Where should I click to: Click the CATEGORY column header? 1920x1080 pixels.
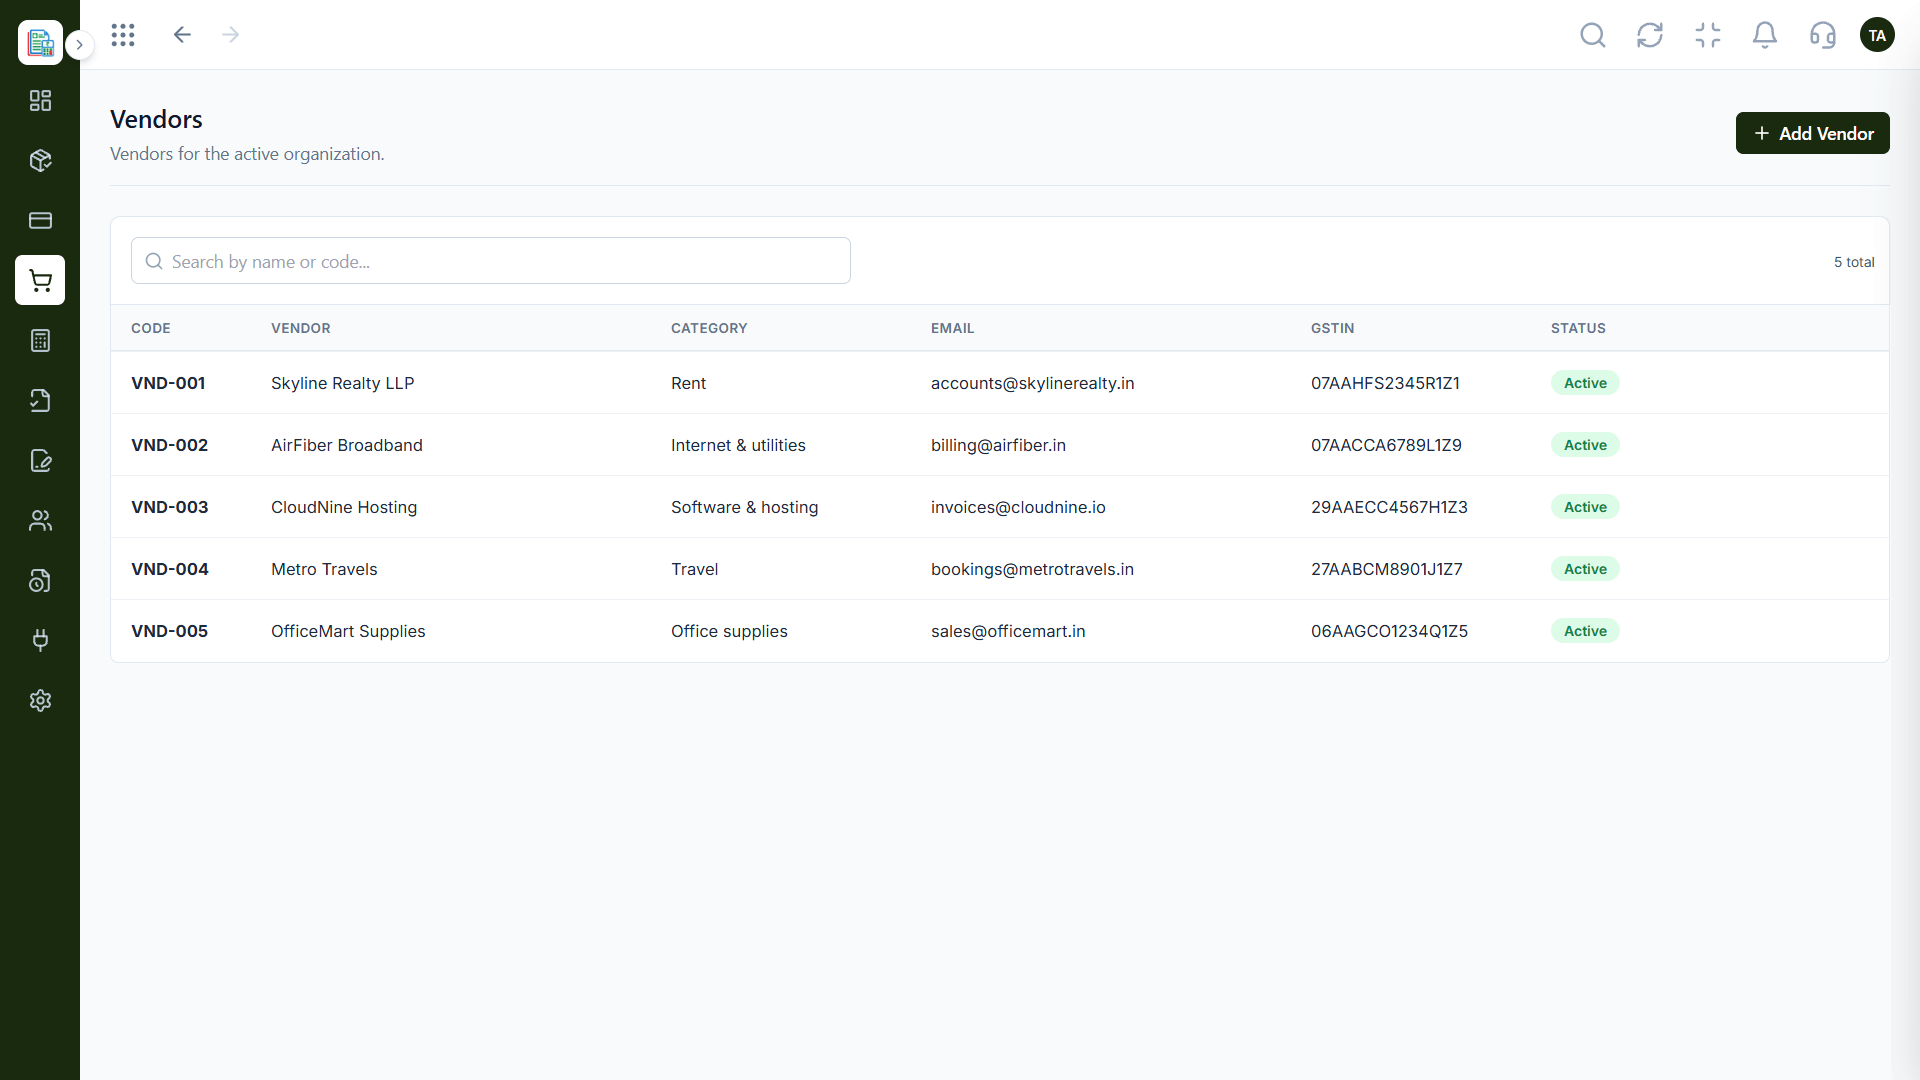coord(709,328)
